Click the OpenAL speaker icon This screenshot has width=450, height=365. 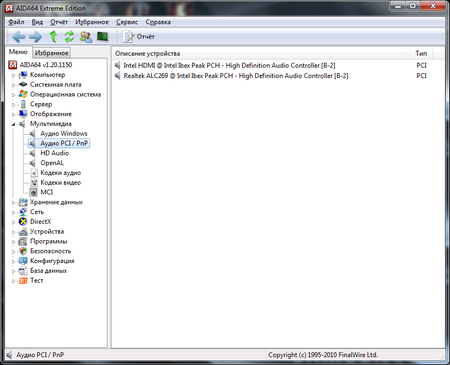click(x=32, y=163)
